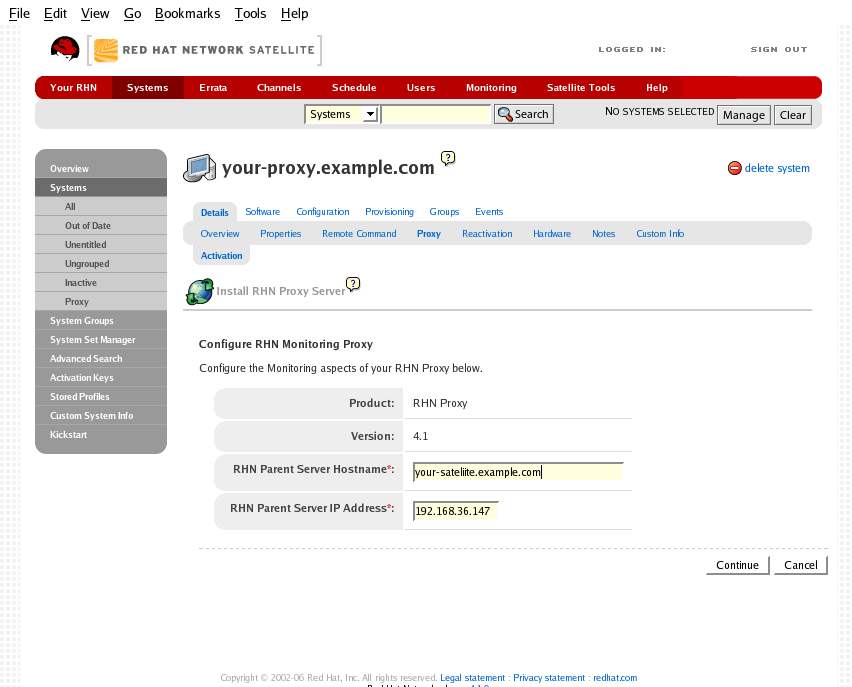This screenshot has height=687, width=852.
Task: Open the Overview sub-tab under Details
Action: (220, 234)
